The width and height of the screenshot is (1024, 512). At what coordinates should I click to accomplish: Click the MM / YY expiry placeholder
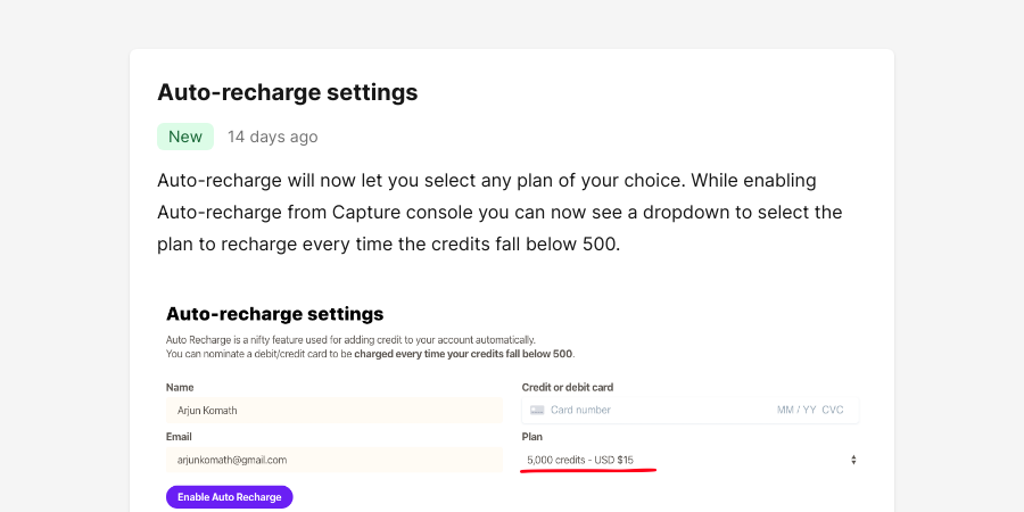coord(796,410)
